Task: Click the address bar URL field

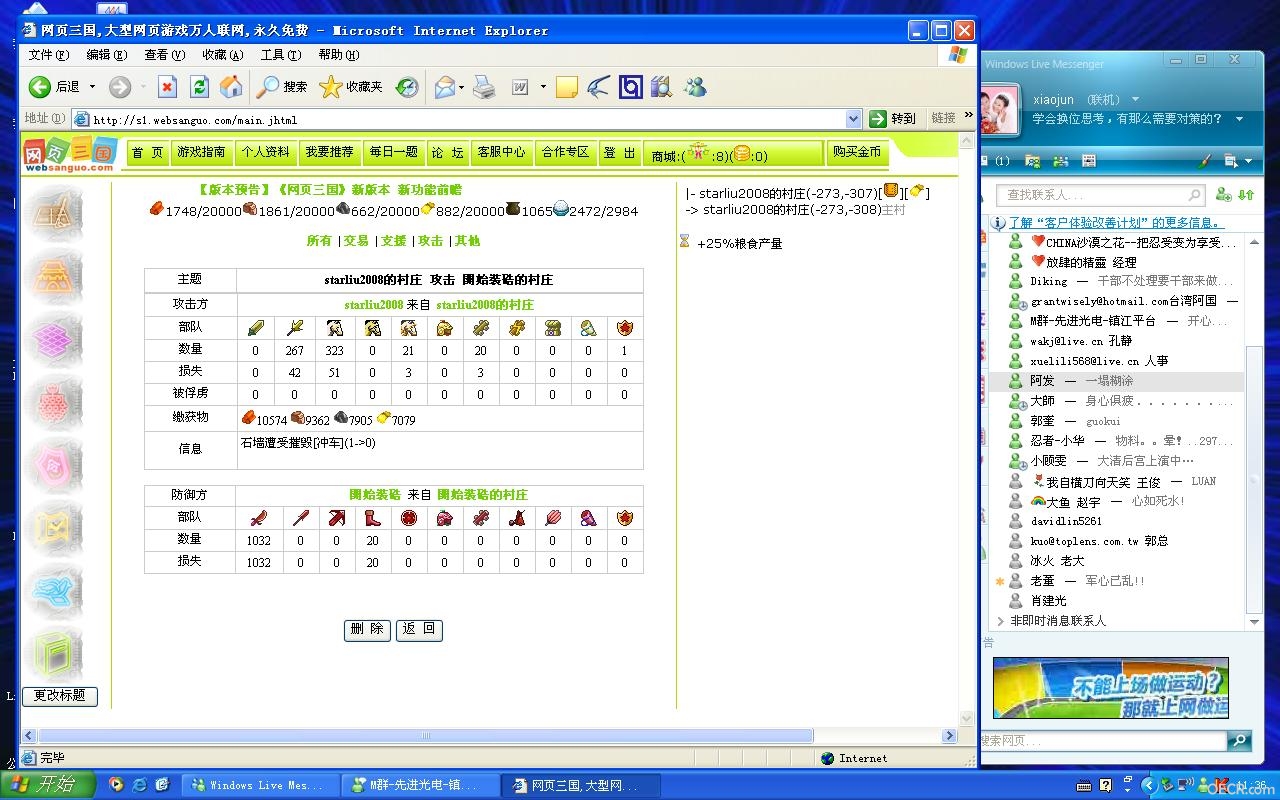Action: click(469, 119)
